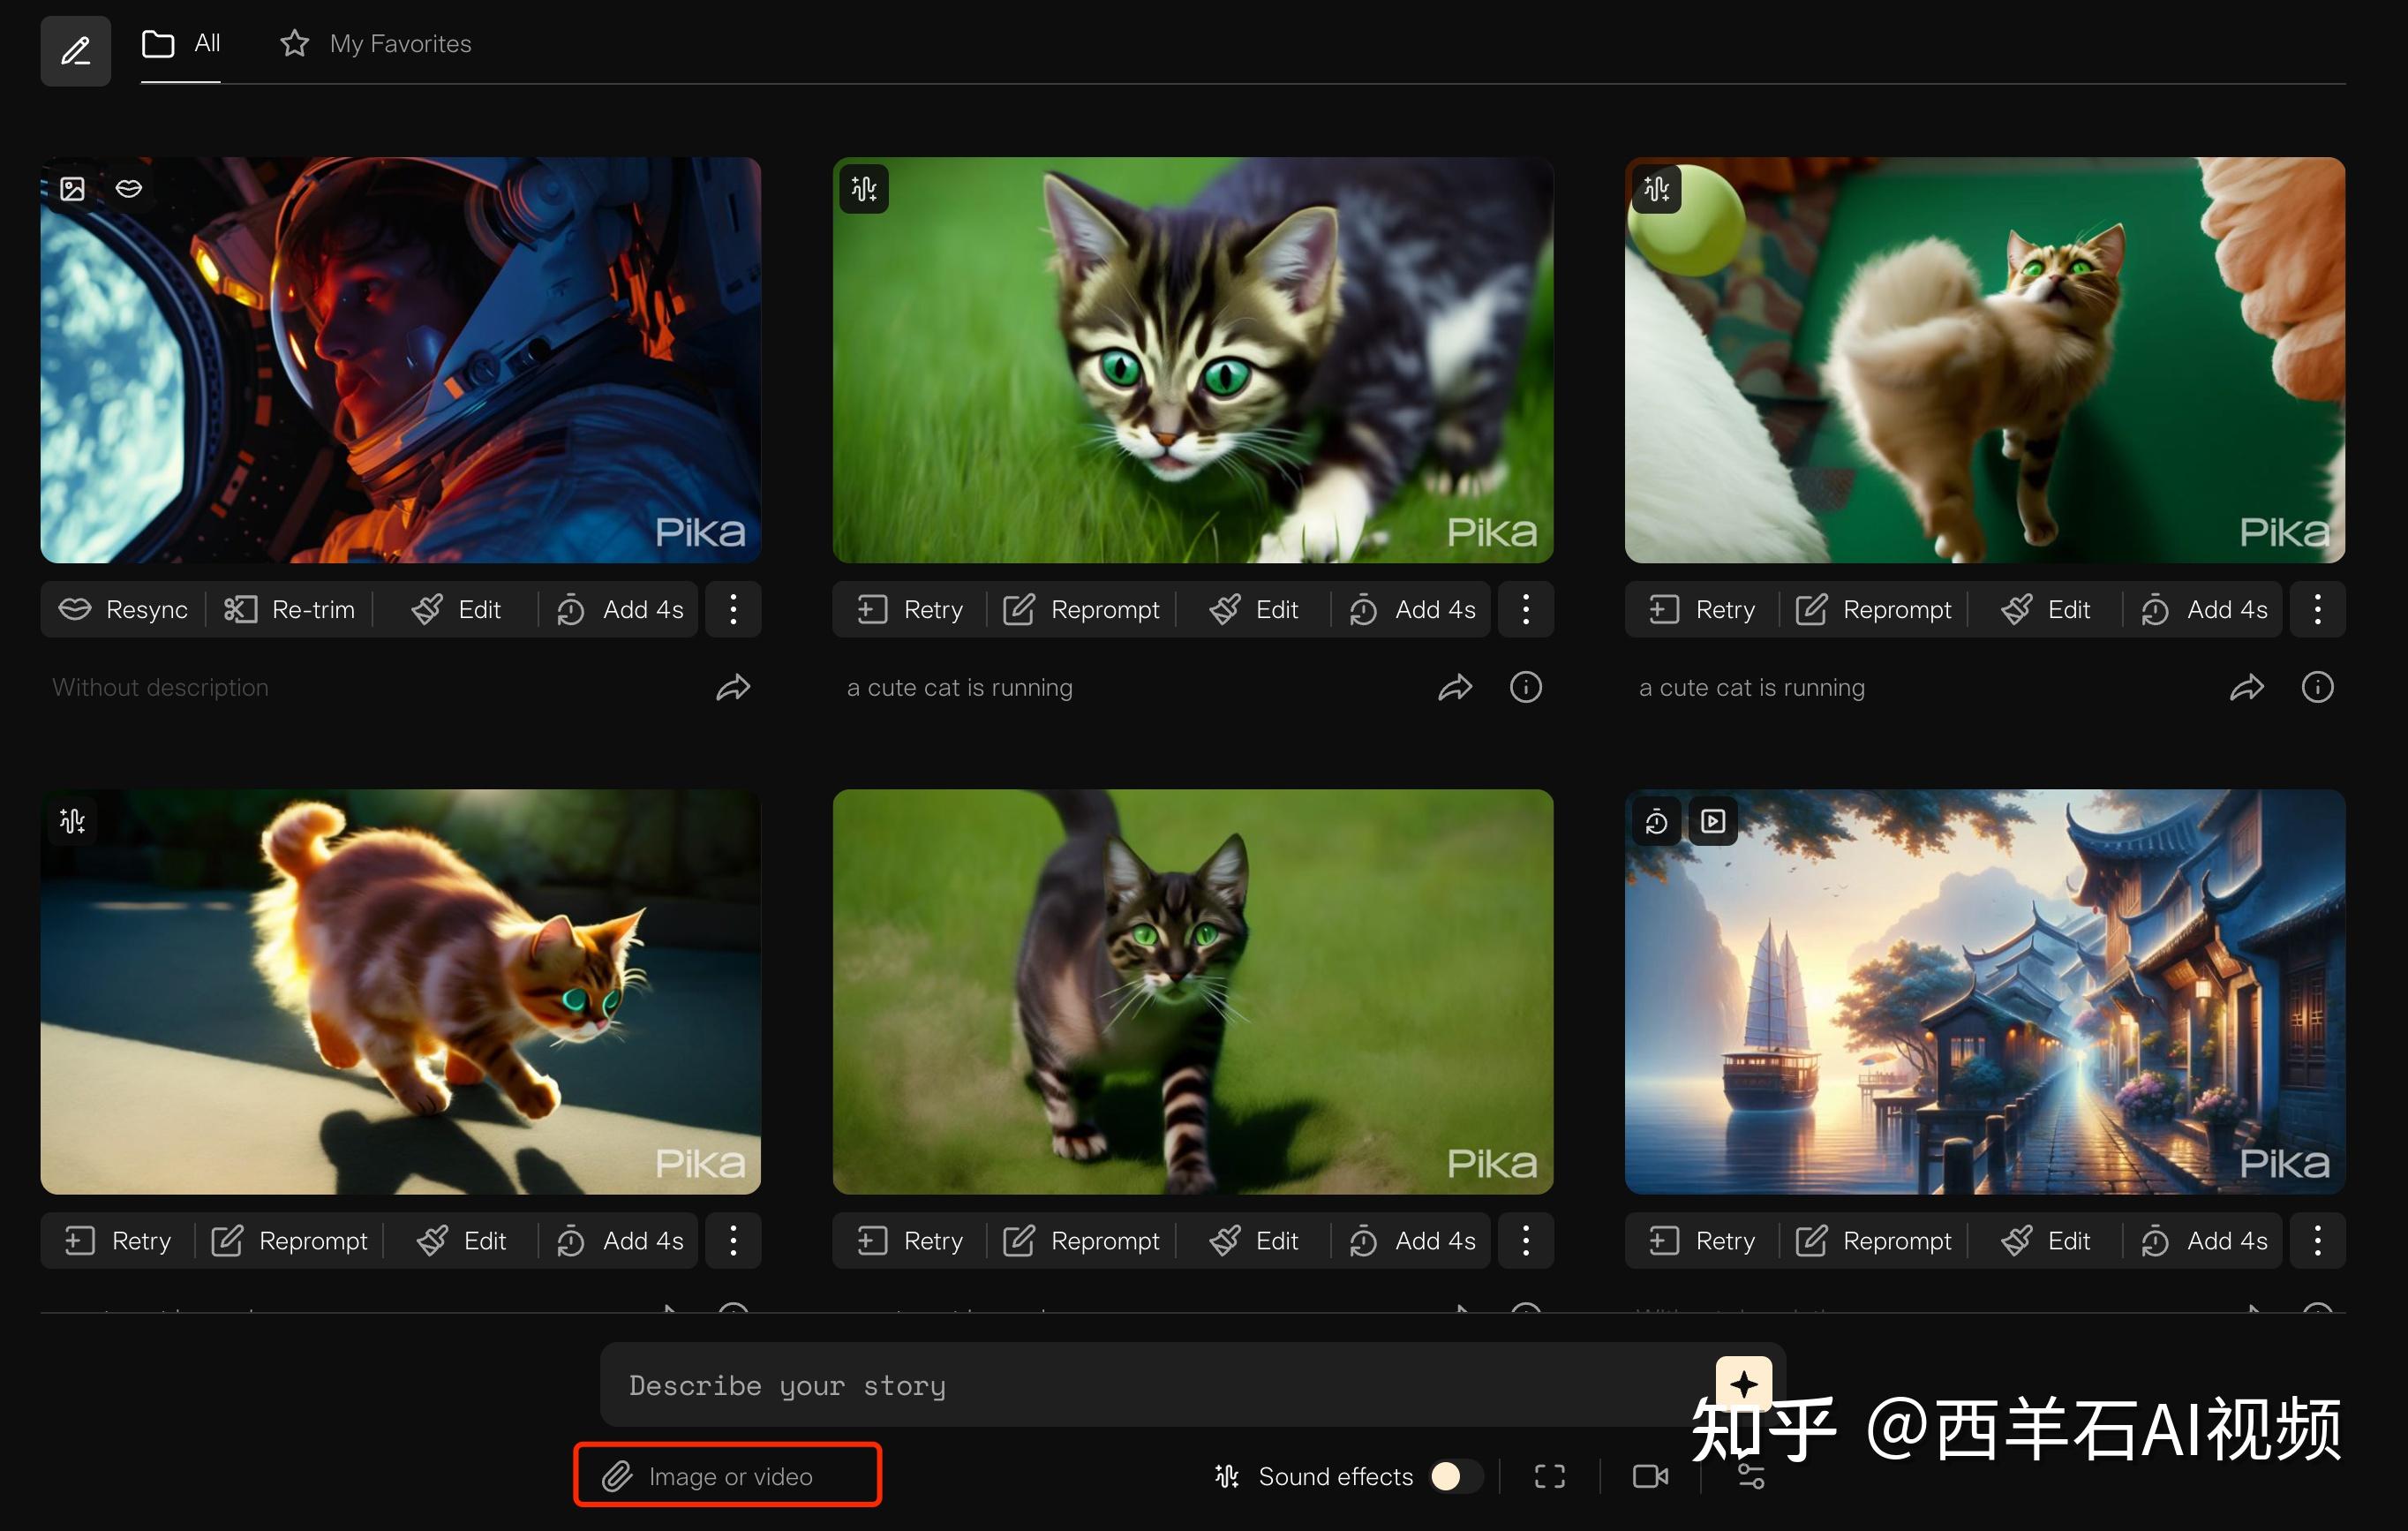
Task: Open the parameters sliders icon
Action: click(1751, 1478)
